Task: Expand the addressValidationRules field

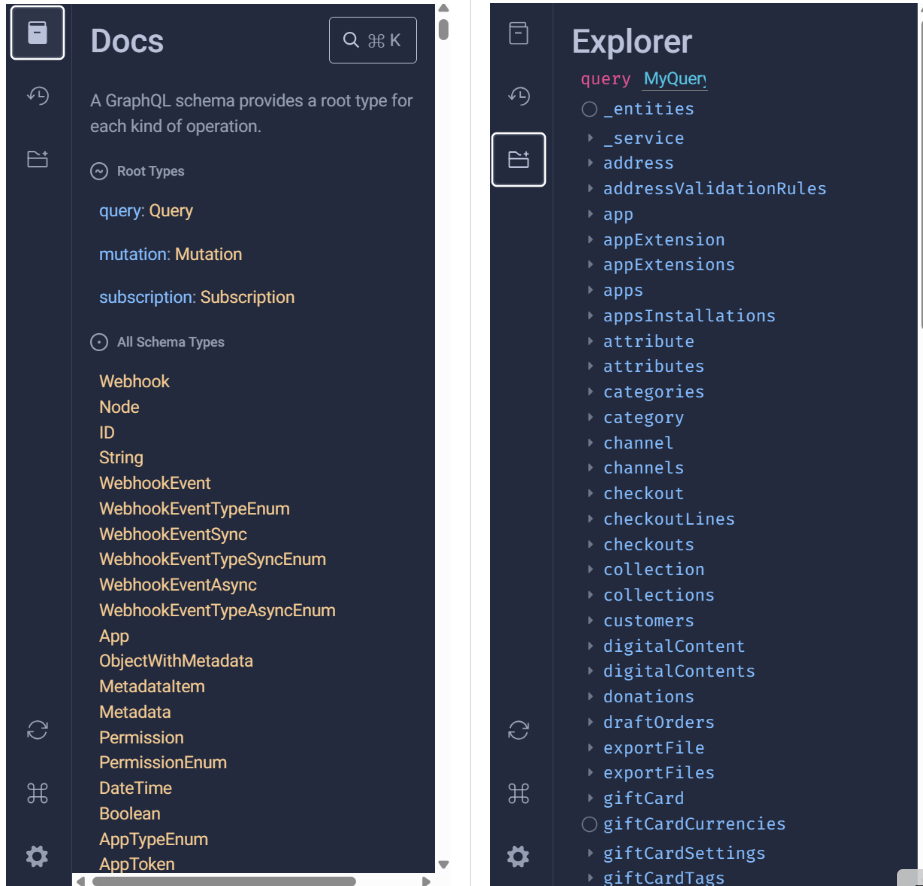Action: 591,188
